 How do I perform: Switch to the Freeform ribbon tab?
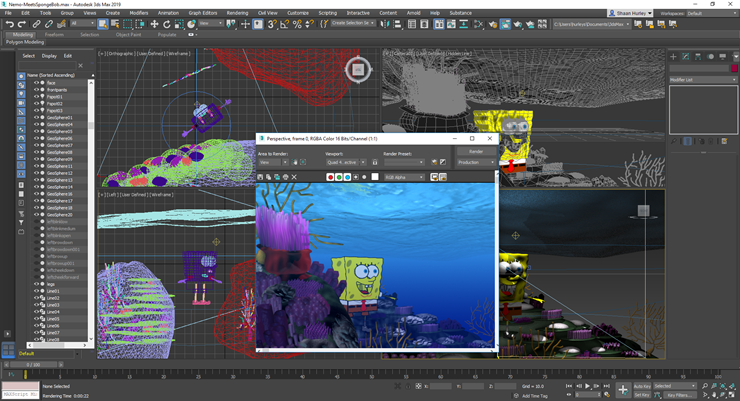click(54, 34)
